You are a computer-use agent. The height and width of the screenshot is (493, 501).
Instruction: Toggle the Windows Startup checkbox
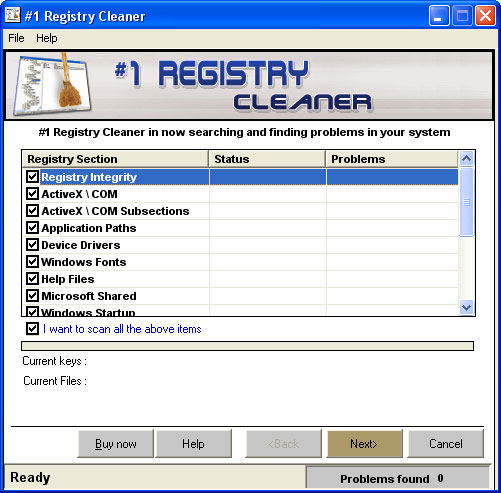point(32,312)
